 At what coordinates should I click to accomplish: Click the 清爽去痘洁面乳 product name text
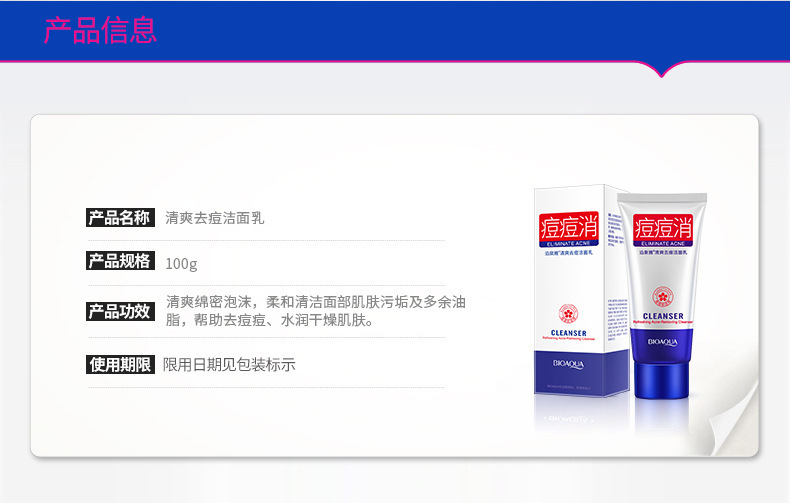pyautogui.click(x=215, y=218)
